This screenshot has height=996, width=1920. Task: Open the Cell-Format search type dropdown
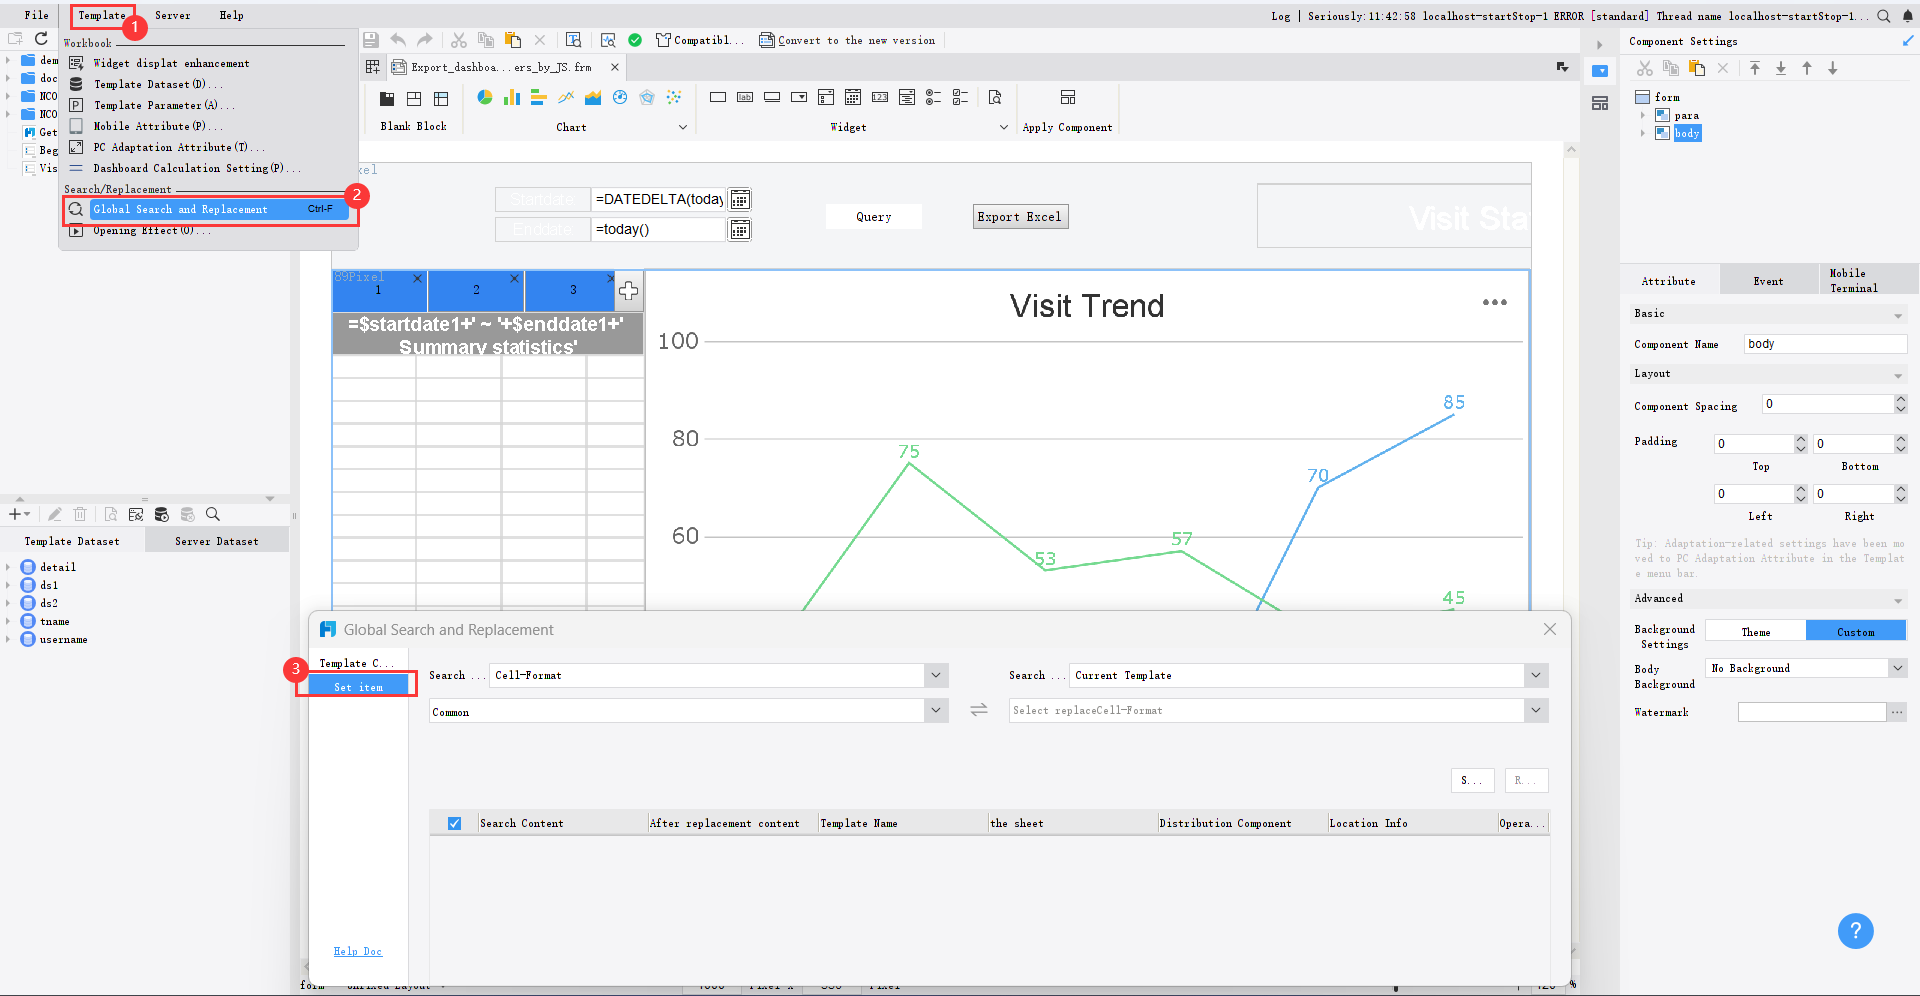(936, 675)
